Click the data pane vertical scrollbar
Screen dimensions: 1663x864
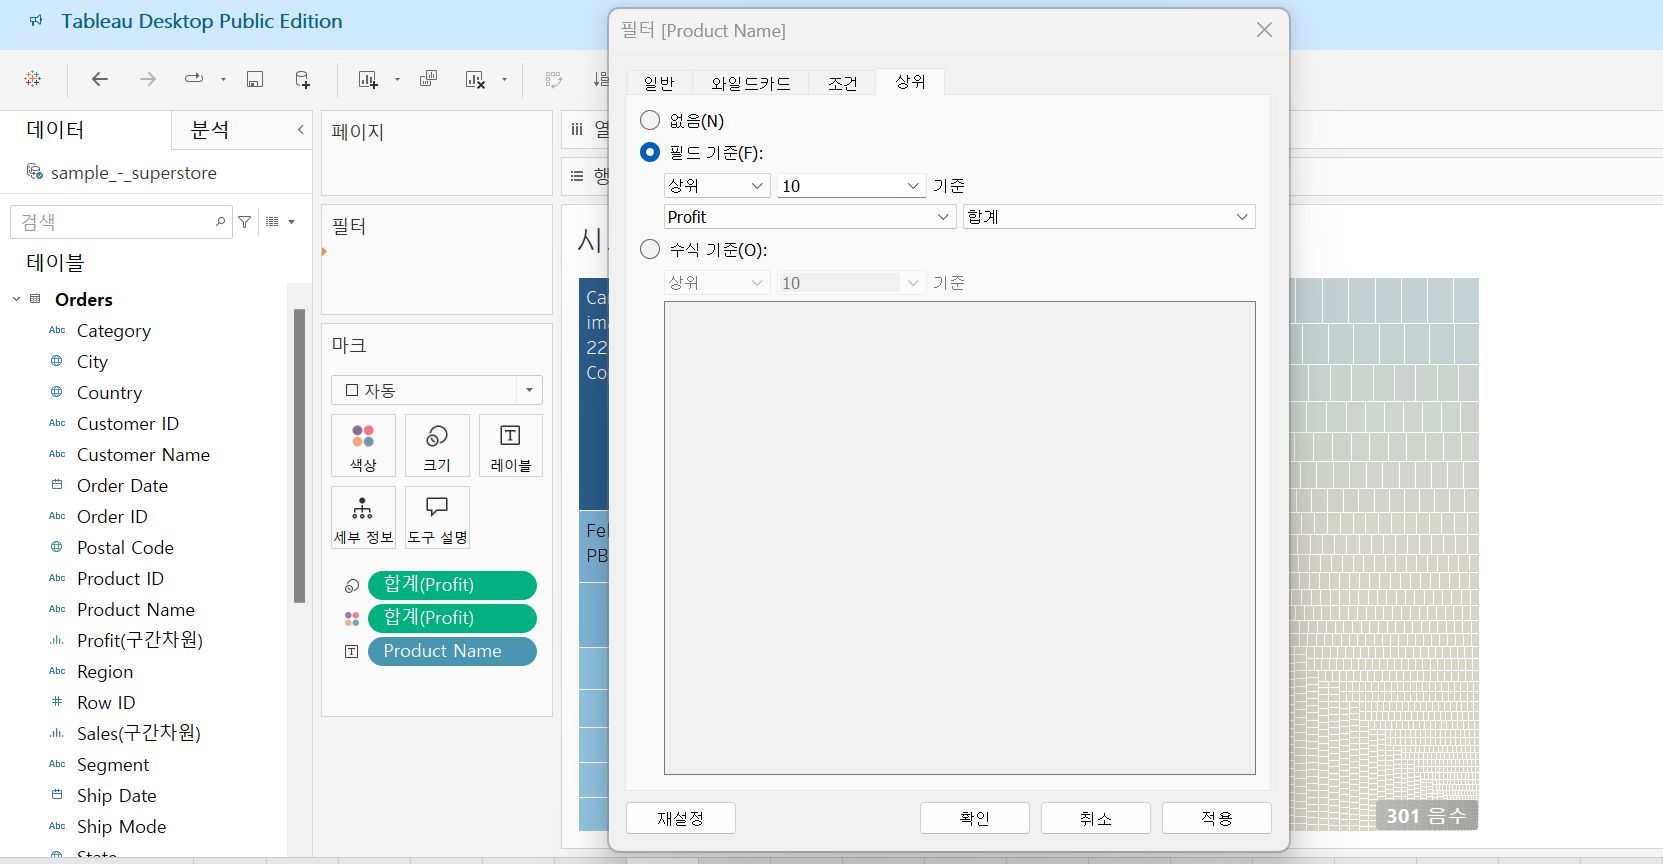pos(299,455)
